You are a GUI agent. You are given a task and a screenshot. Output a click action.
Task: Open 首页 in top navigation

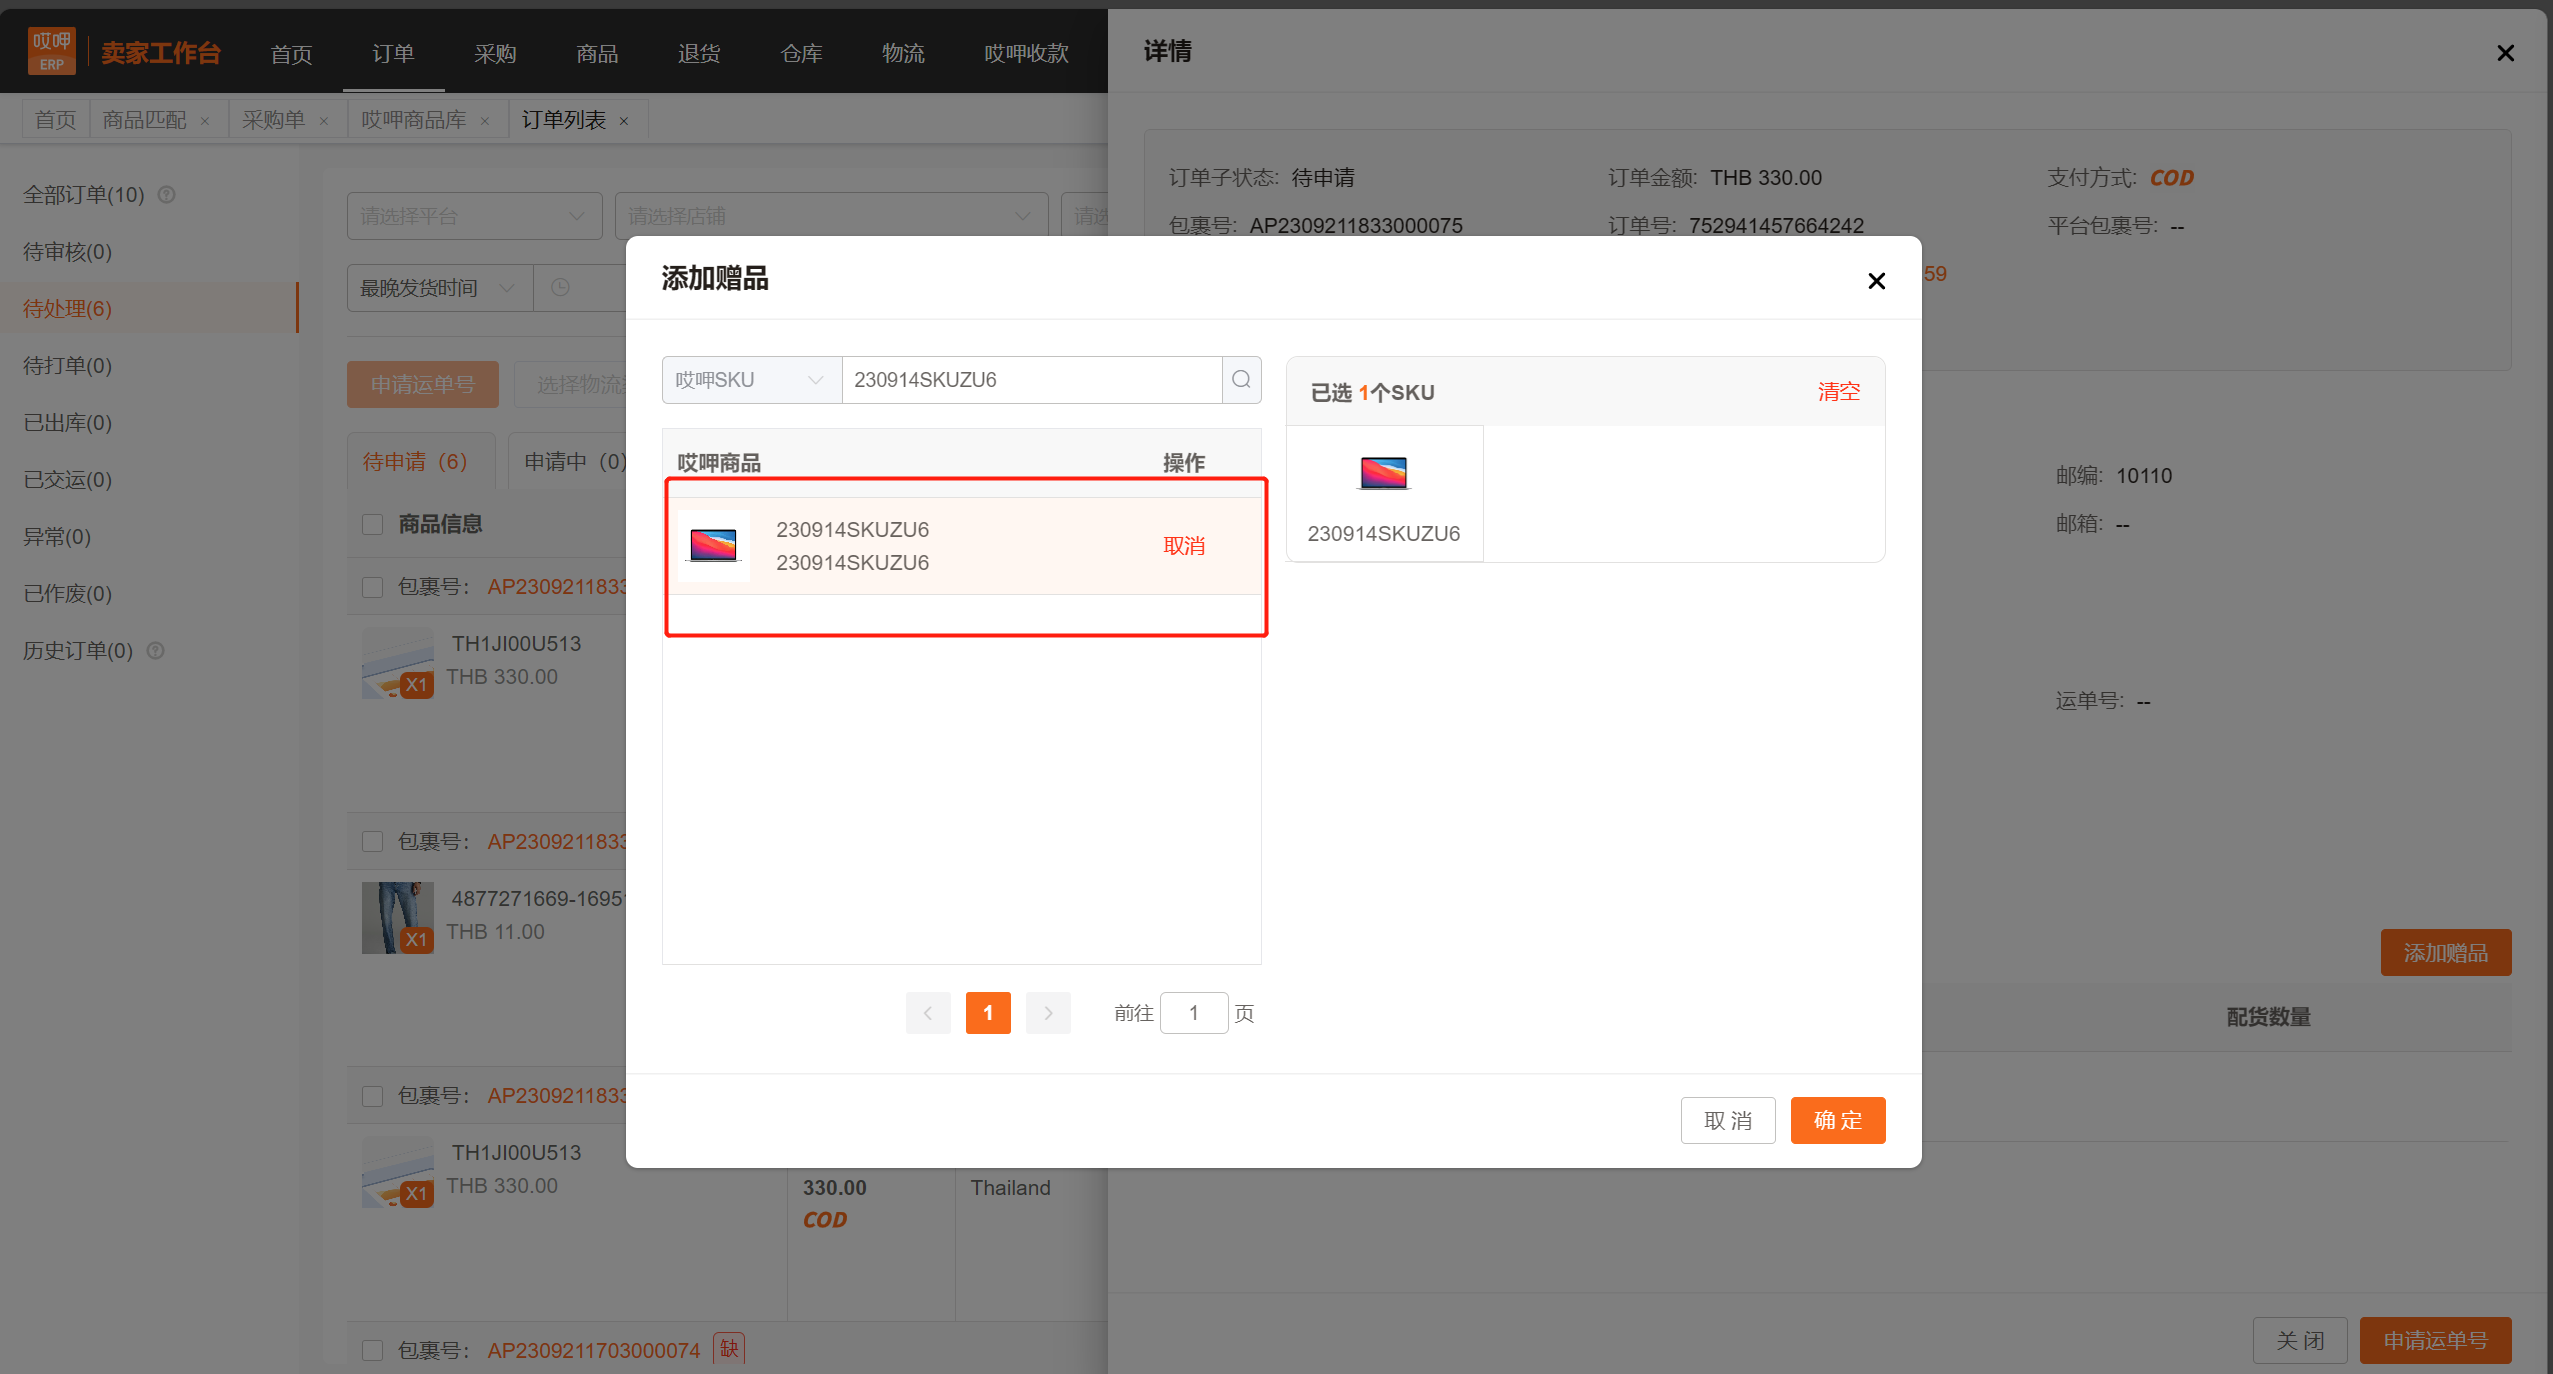[x=291, y=54]
